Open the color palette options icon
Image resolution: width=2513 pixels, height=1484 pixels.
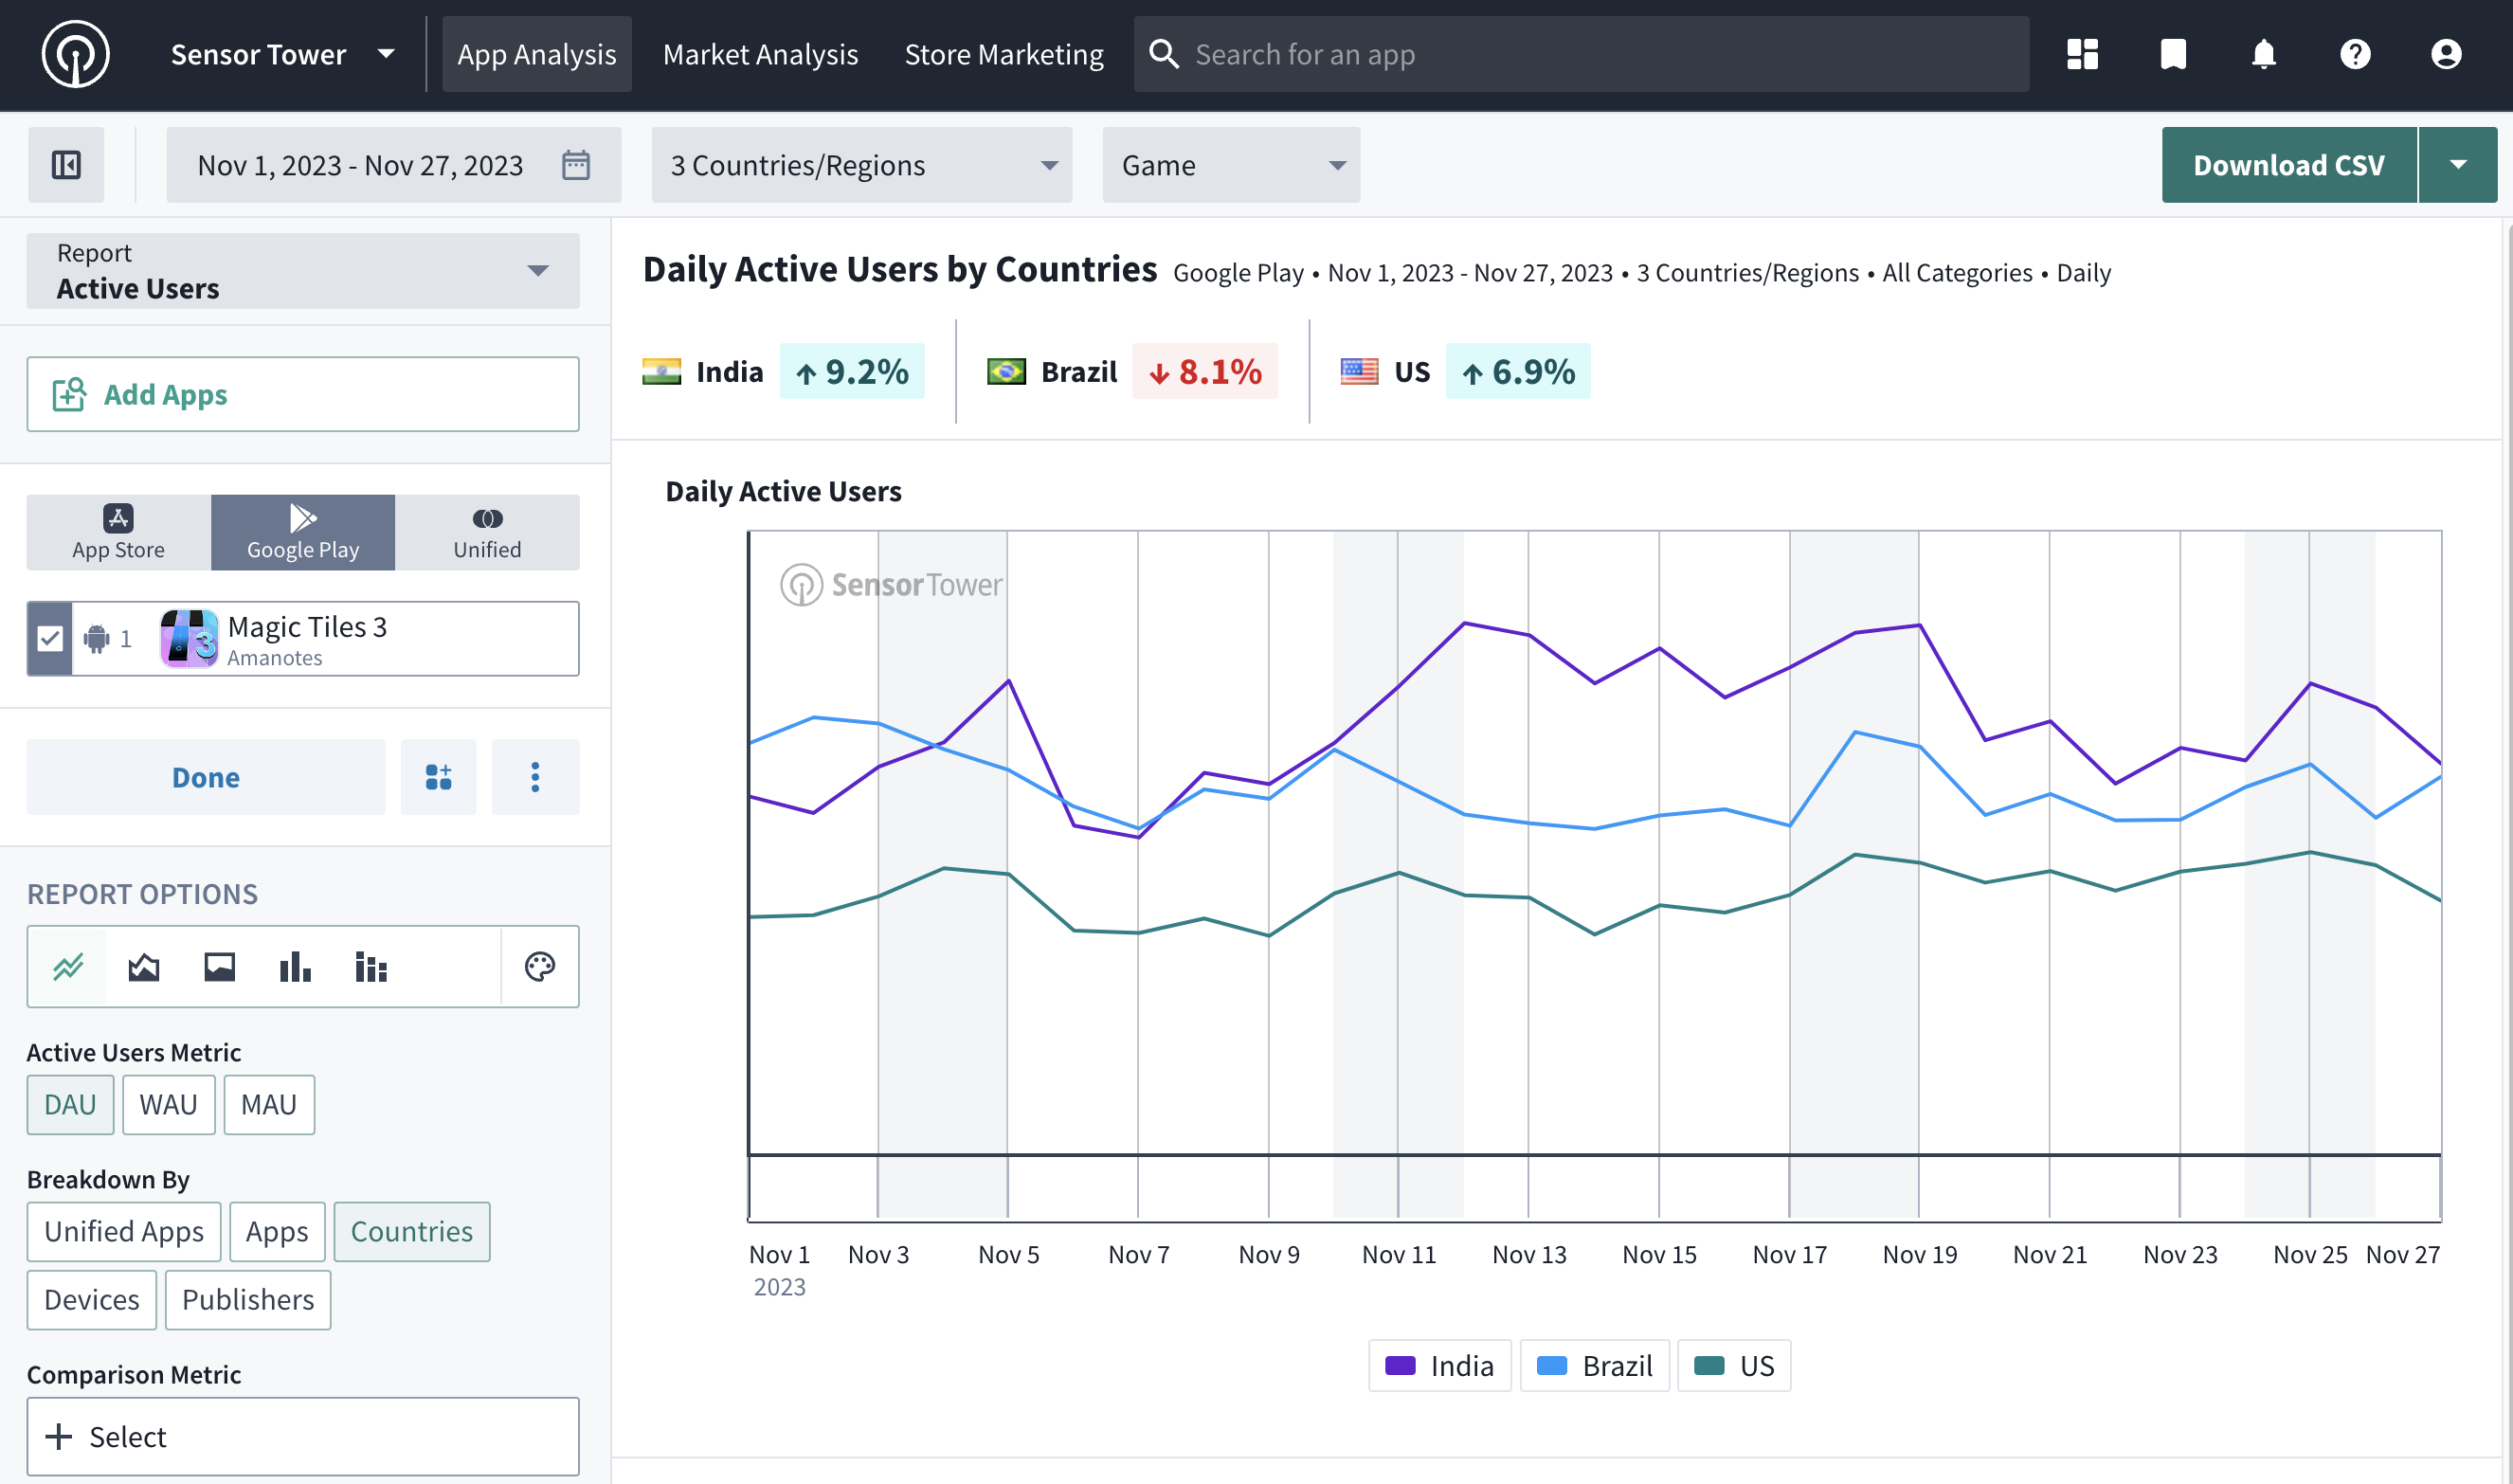540,967
